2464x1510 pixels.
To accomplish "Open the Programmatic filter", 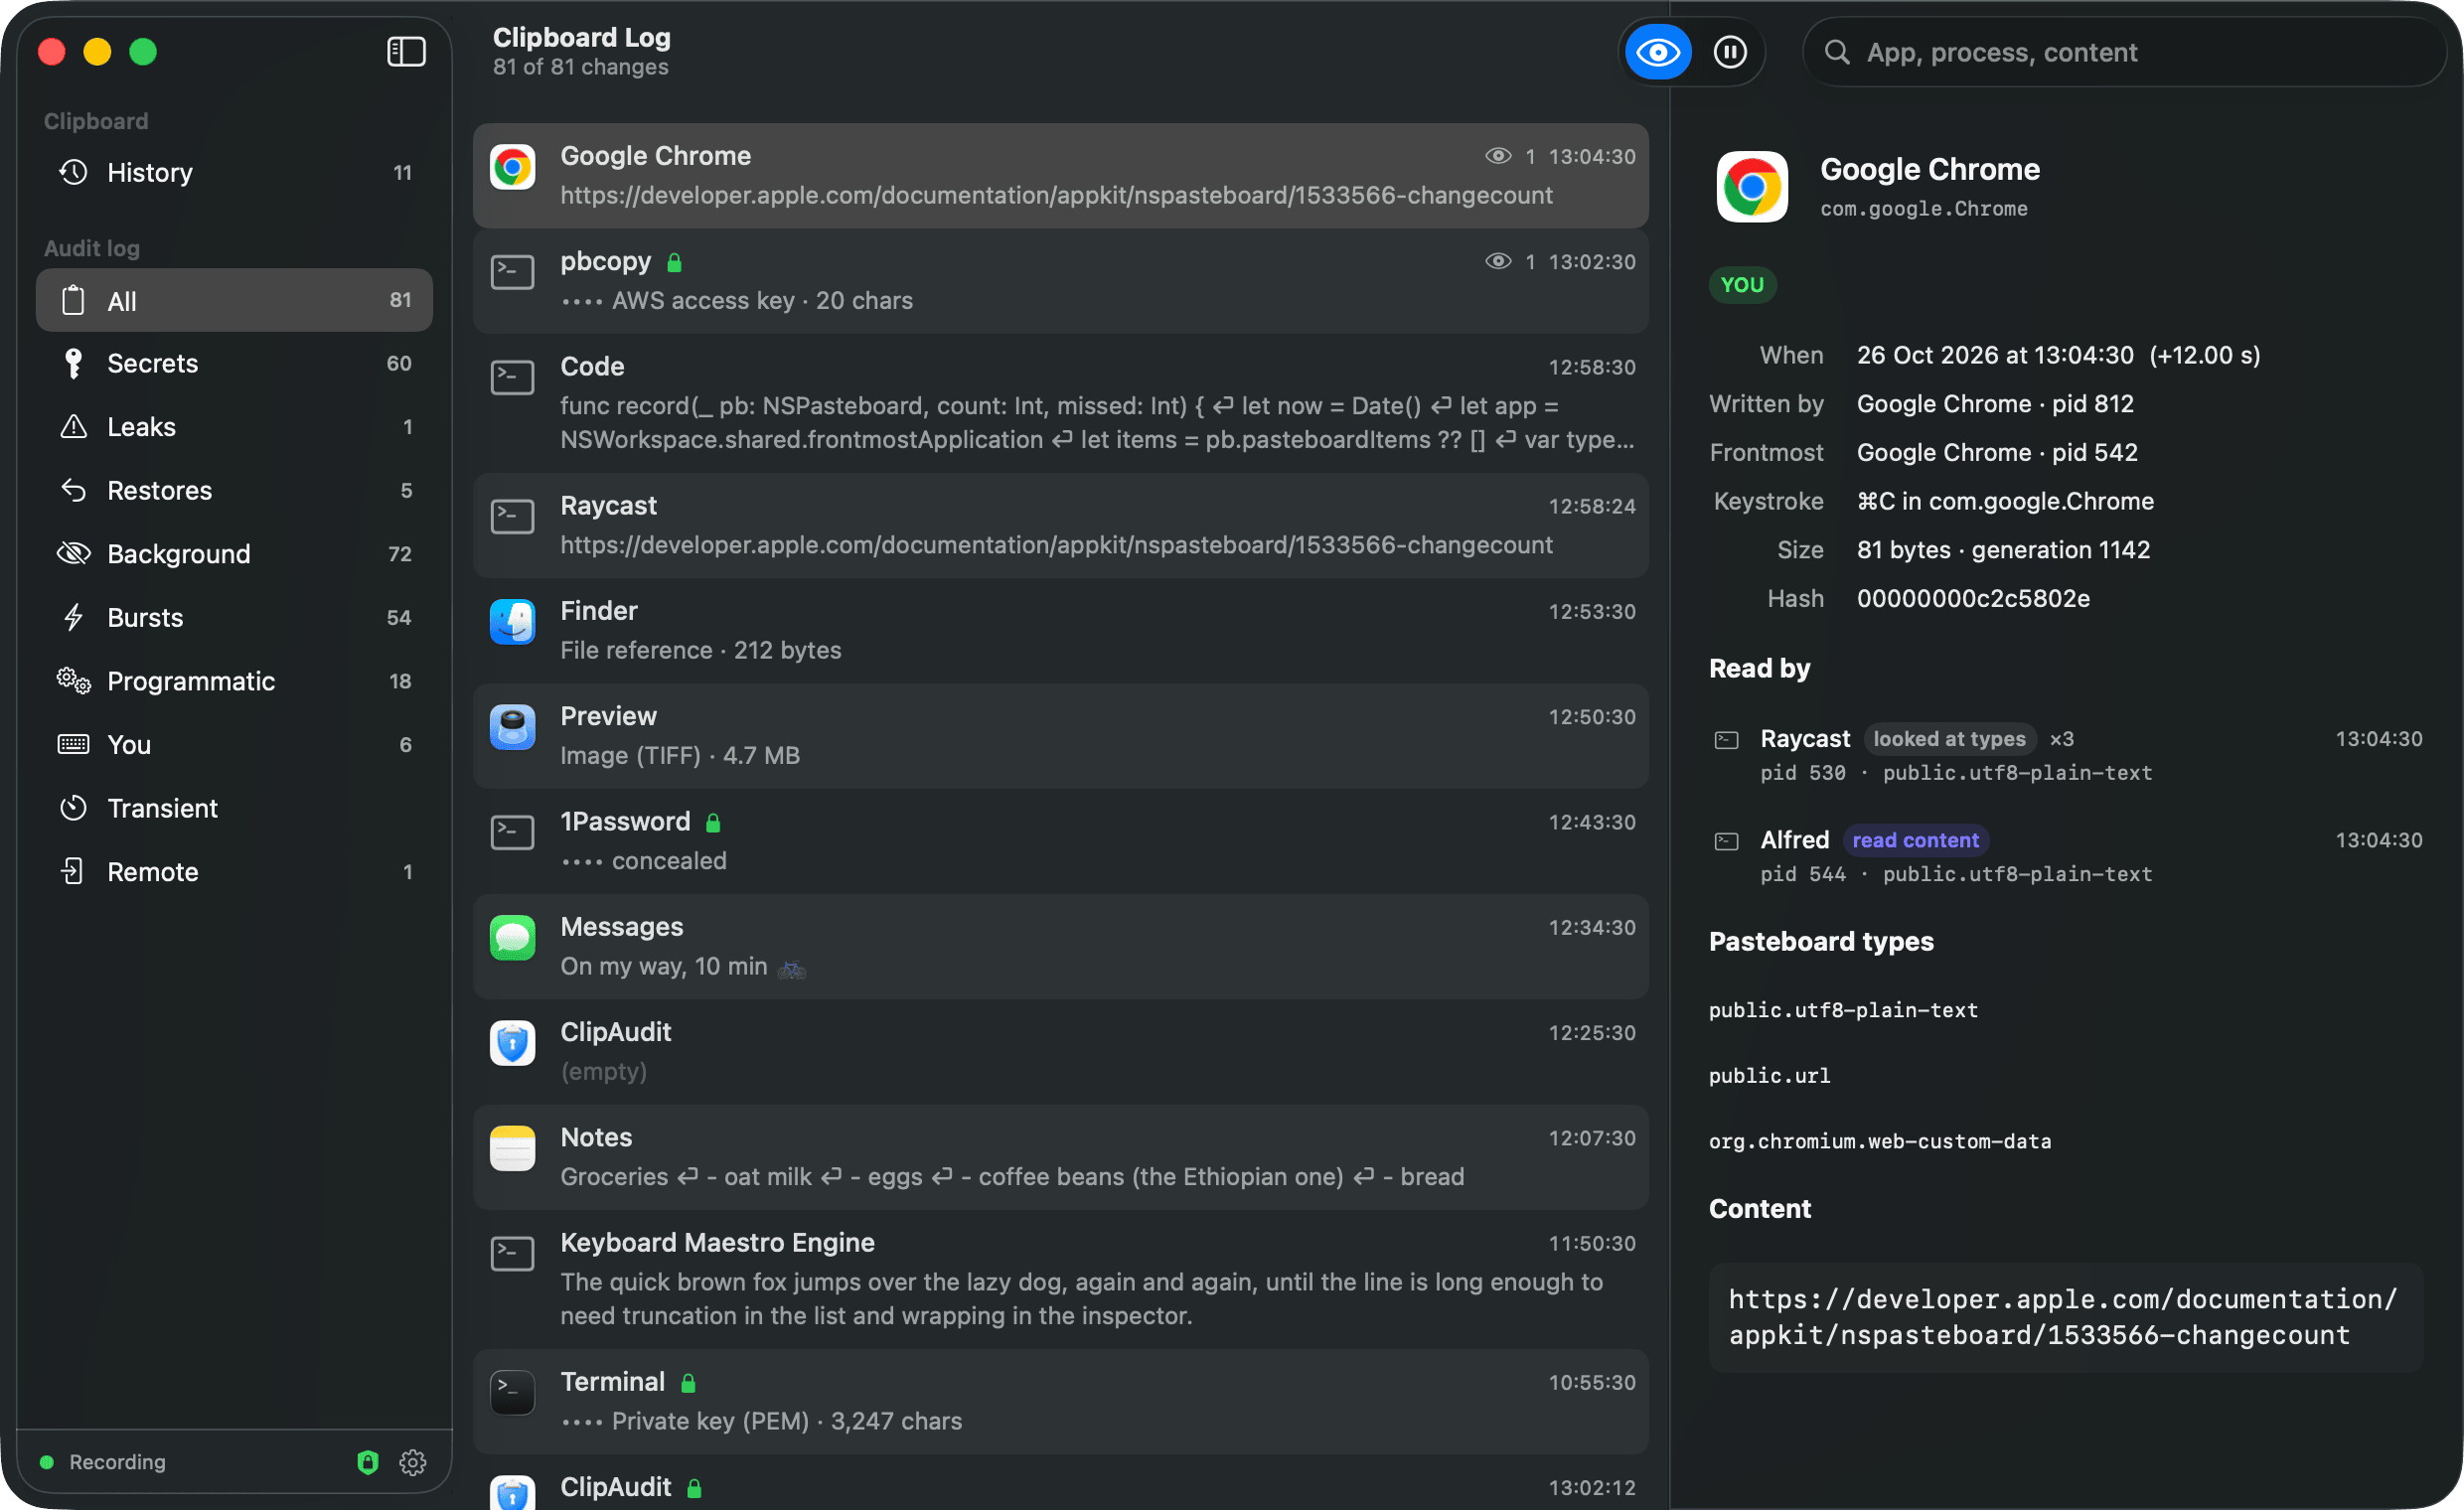I will coord(234,681).
